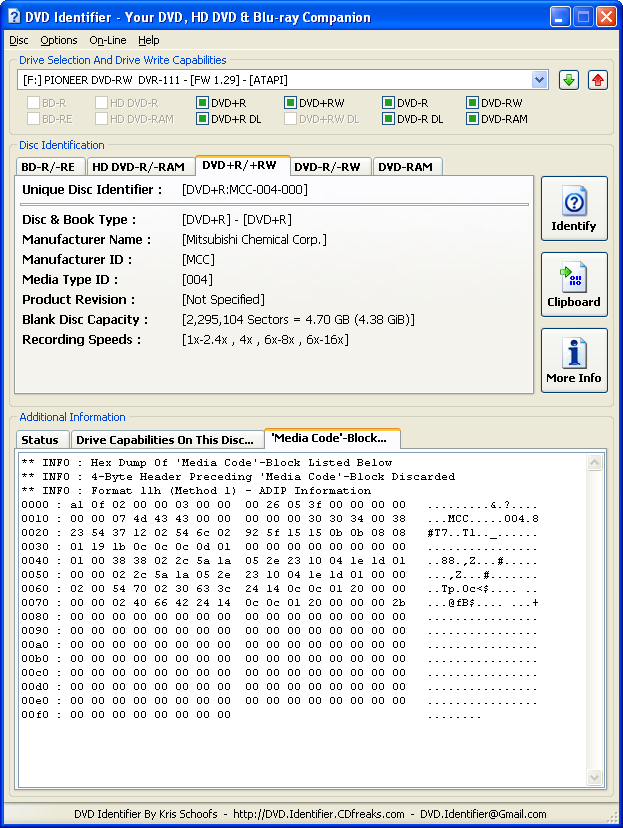Click the Mitsubishi Chemical Corp. manufacturer value
Screen dimensions: 623x828
pyautogui.click(x=254, y=240)
